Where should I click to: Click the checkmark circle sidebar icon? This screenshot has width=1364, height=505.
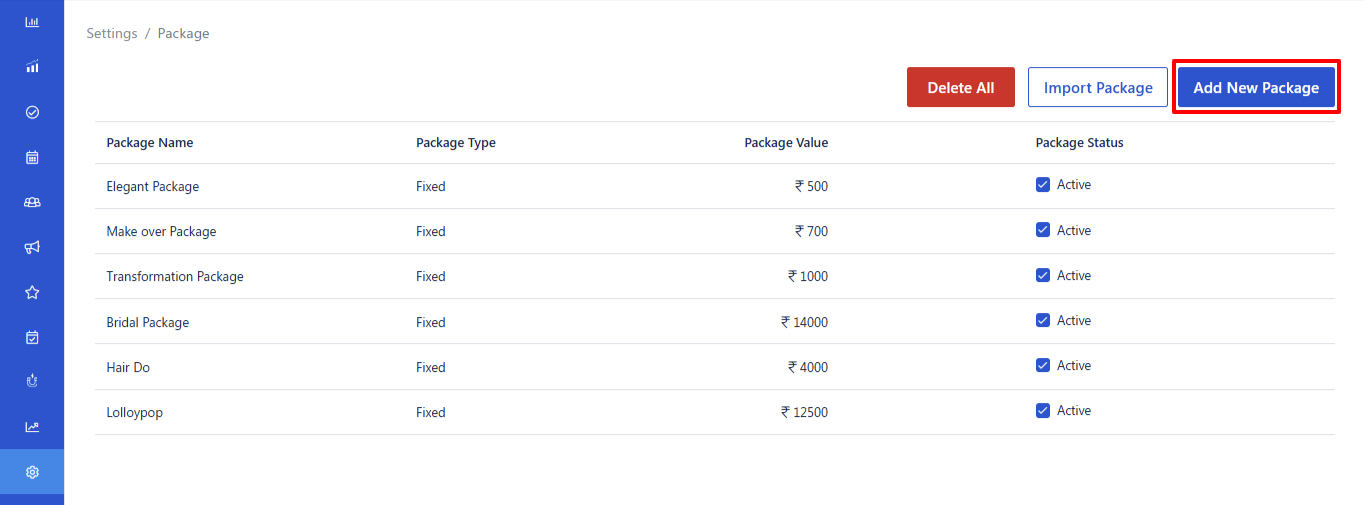pos(32,112)
